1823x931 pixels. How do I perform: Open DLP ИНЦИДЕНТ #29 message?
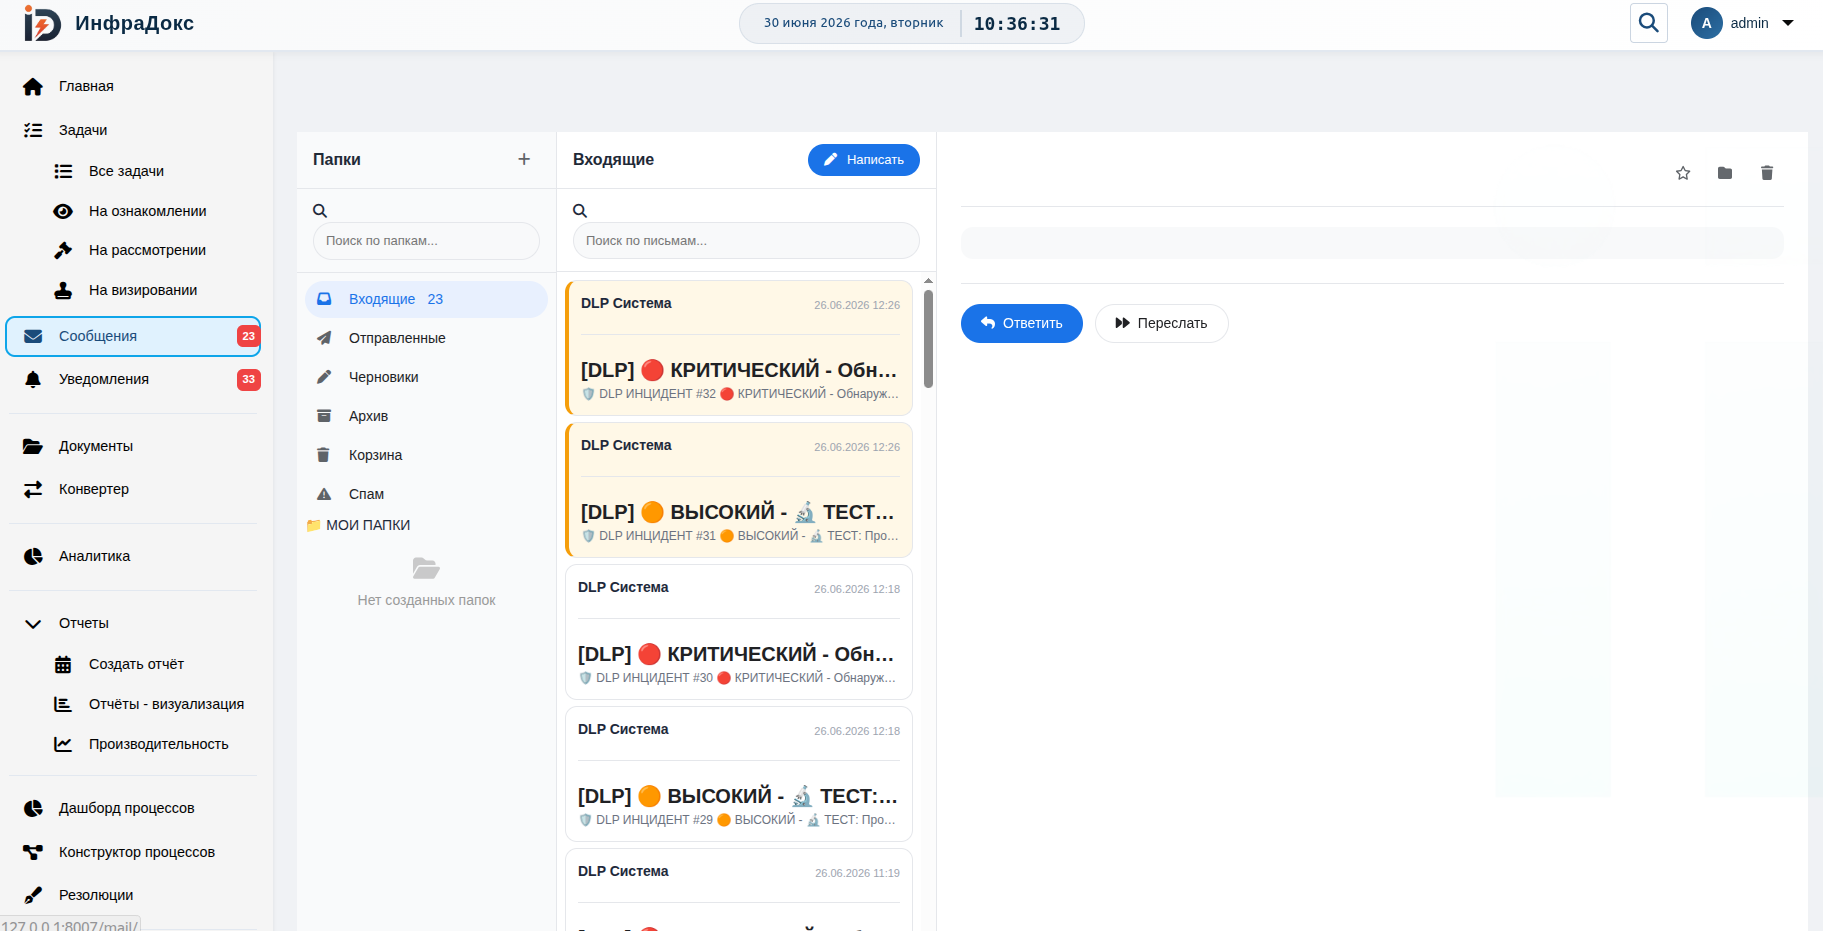click(739, 774)
